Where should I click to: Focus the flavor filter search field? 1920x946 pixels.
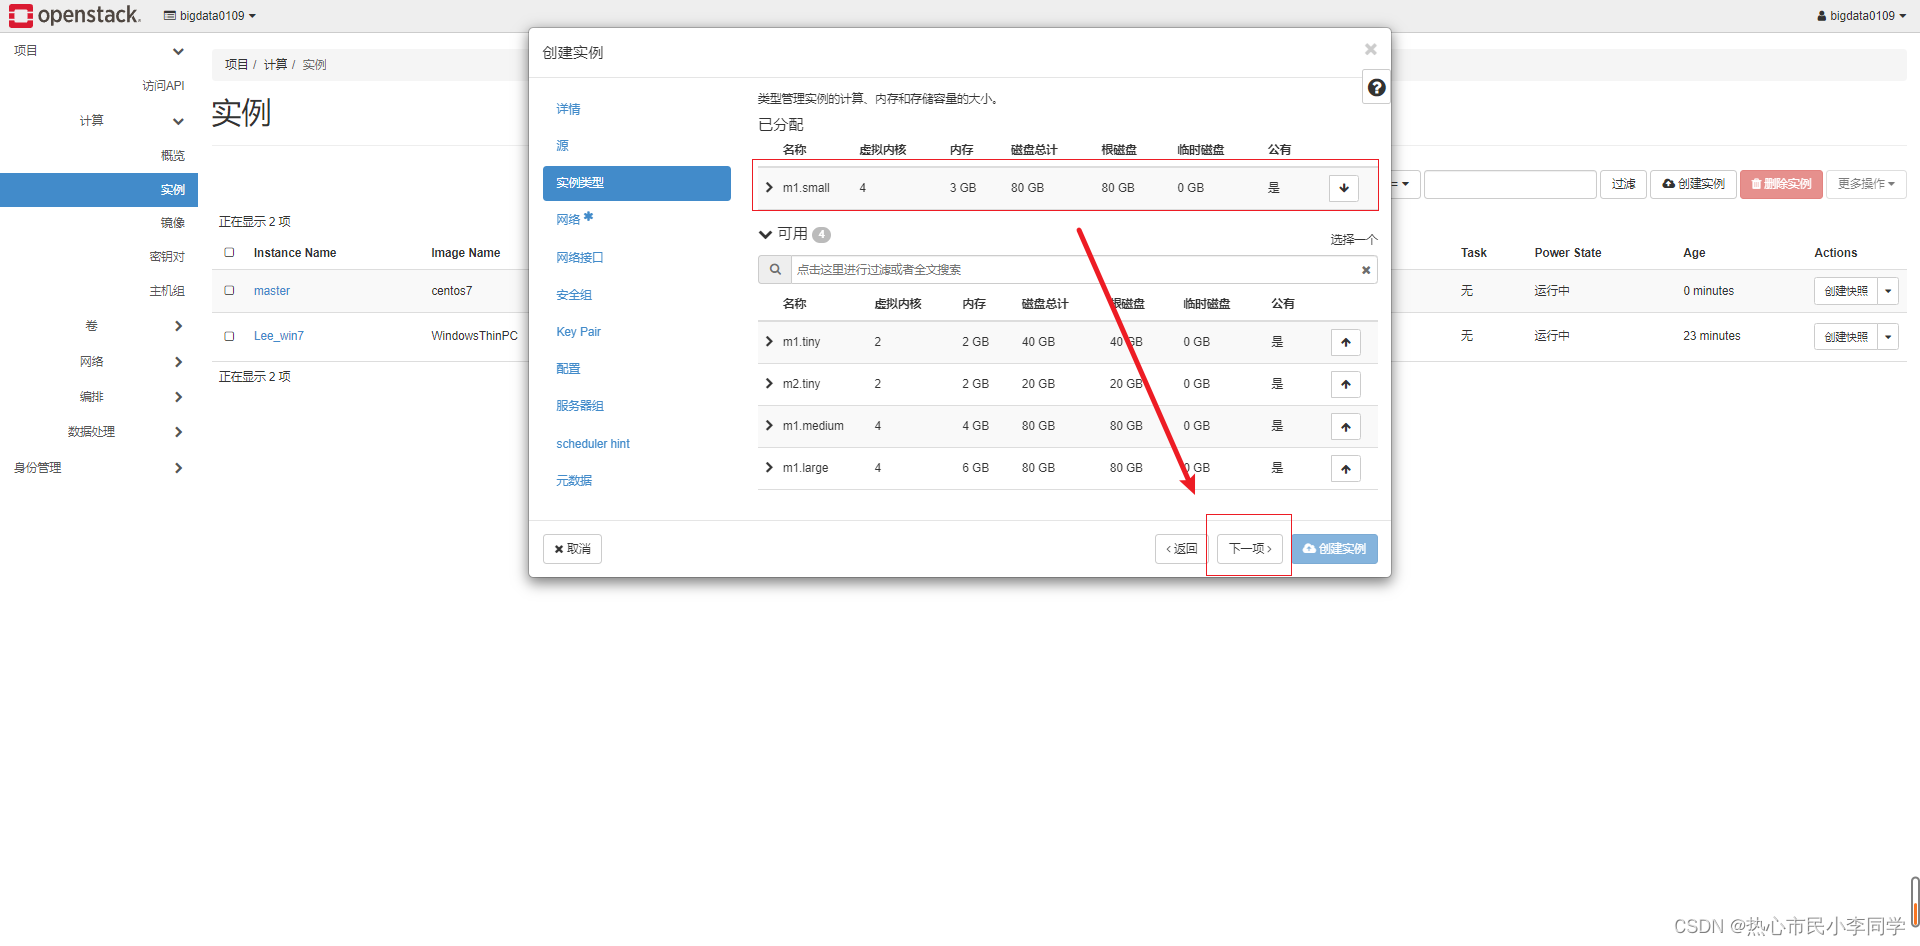coord(1075,270)
